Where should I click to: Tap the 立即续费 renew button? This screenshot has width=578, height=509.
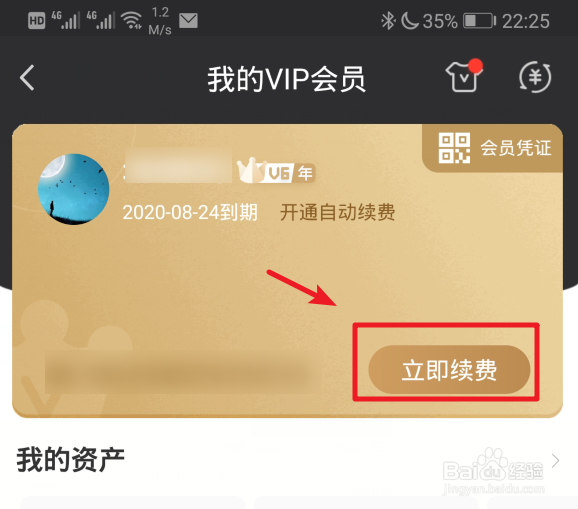click(x=449, y=370)
